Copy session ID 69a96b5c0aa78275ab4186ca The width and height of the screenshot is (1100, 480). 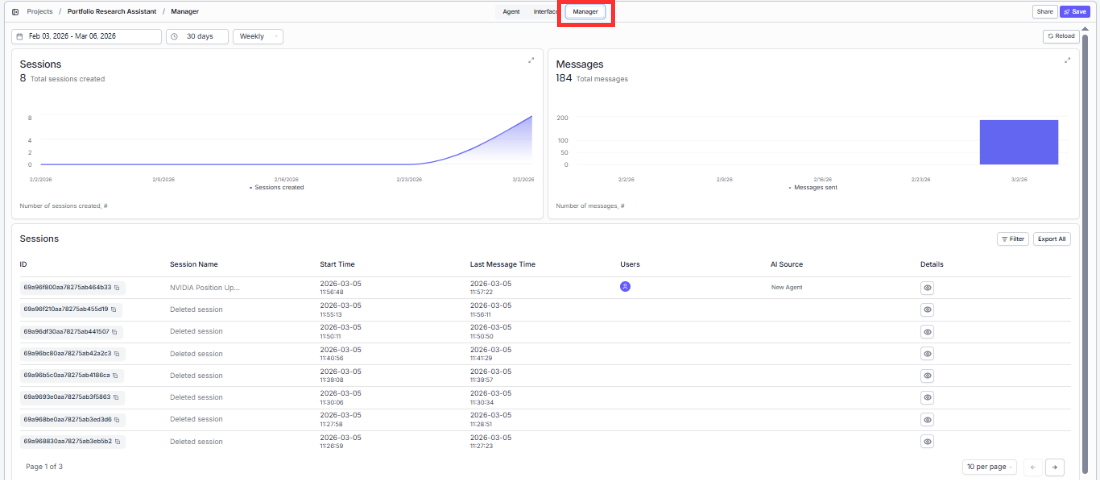(116, 375)
